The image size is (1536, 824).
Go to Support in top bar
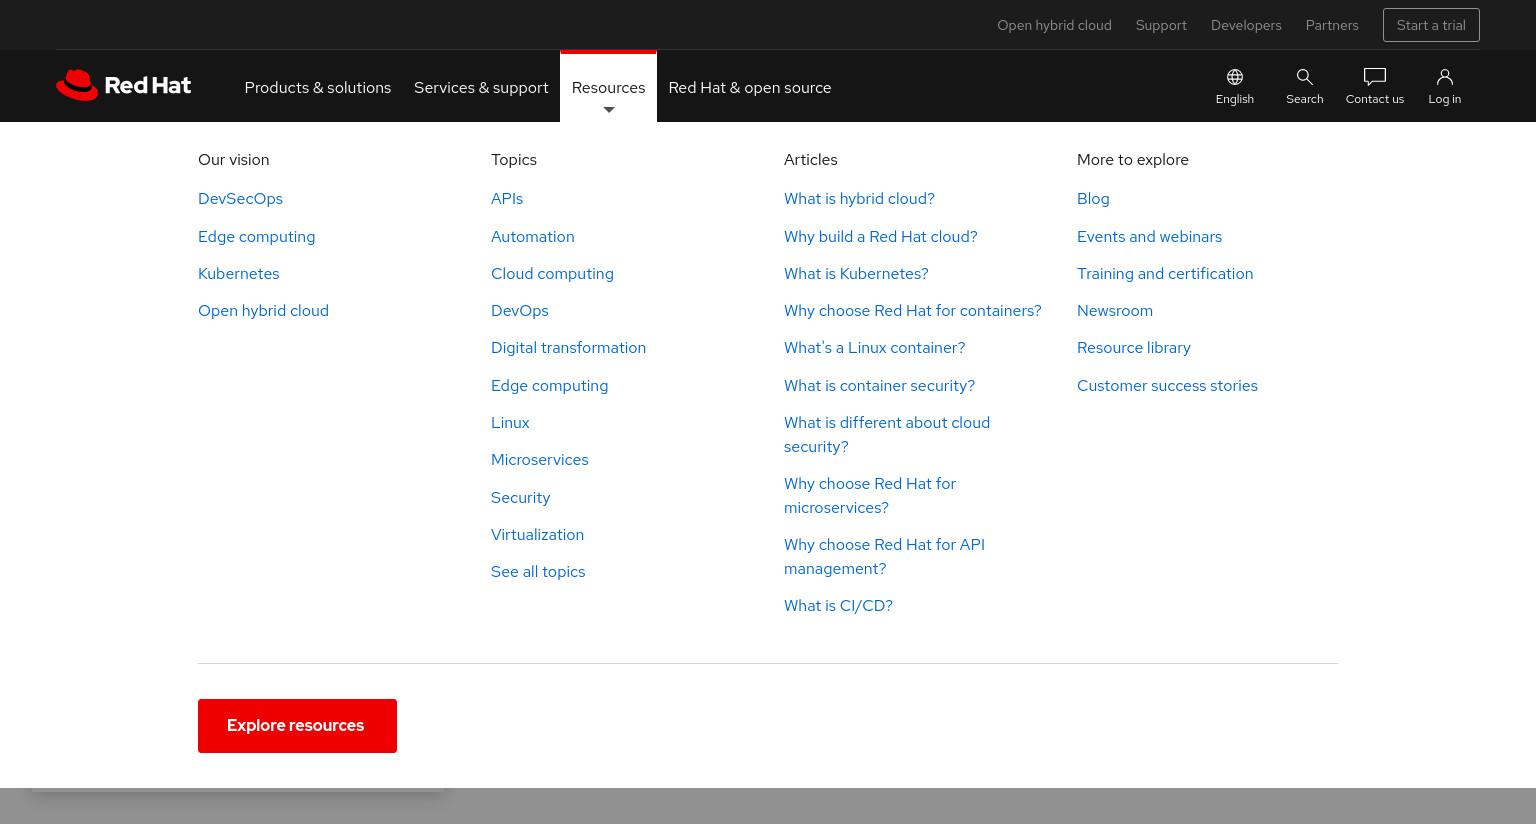tap(1161, 25)
